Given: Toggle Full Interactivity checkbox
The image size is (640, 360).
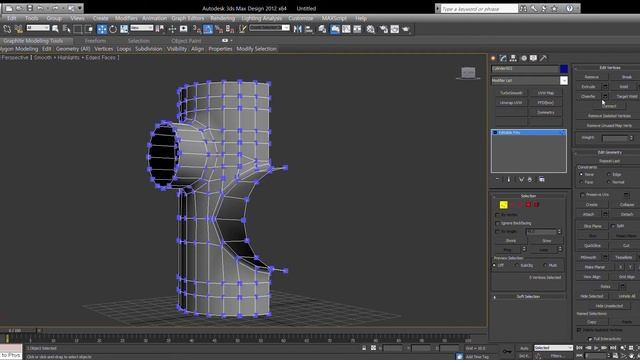Looking at the screenshot, I should (590, 339).
